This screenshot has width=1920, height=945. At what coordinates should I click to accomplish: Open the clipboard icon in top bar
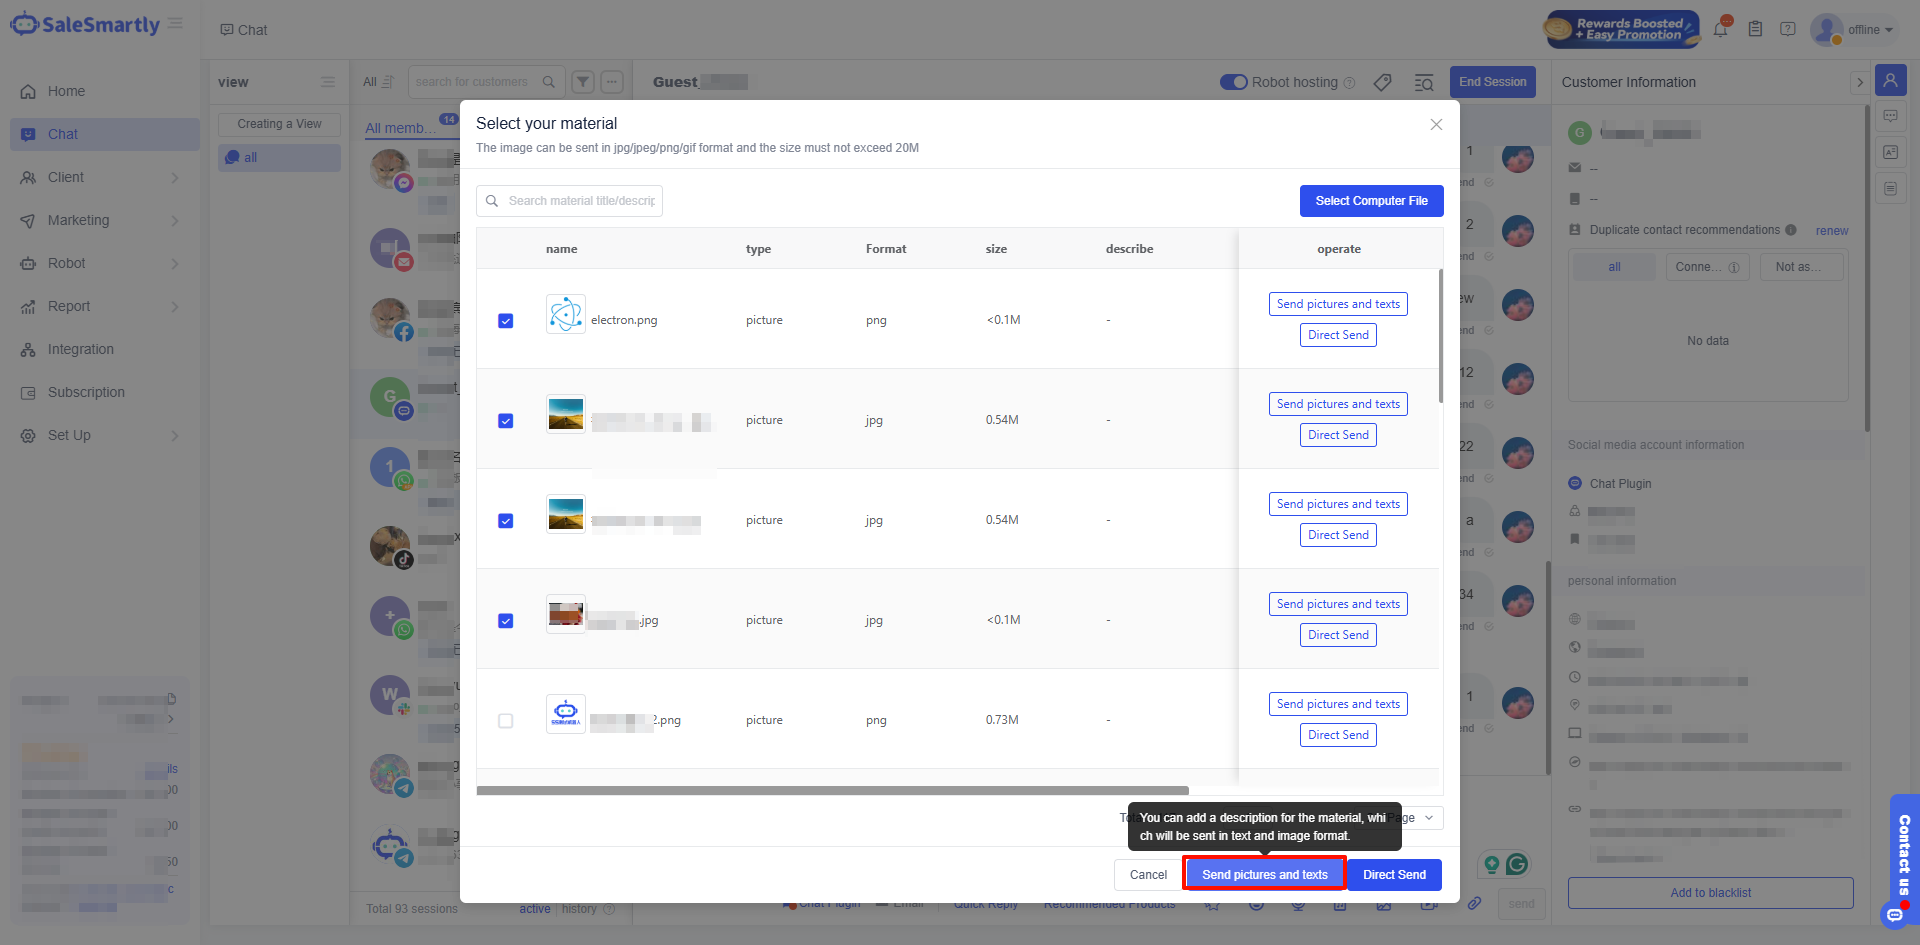[x=1755, y=29]
